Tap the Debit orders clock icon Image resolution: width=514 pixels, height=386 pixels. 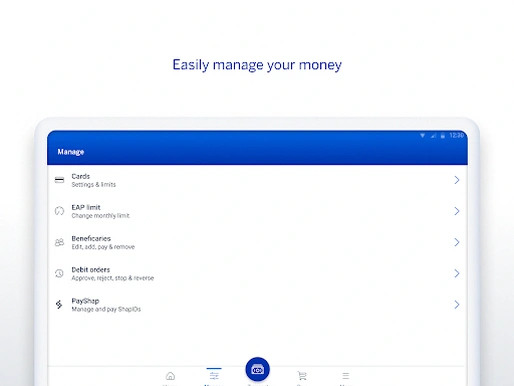pyautogui.click(x=59, y=273)
